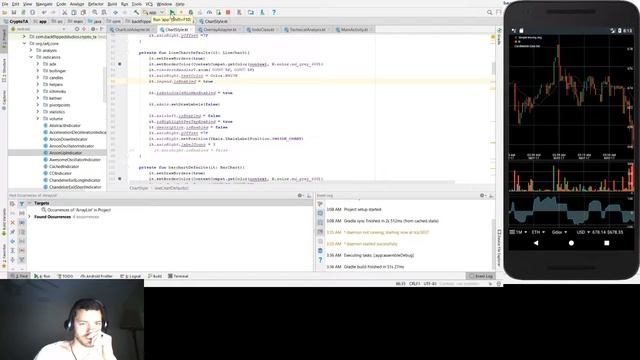This screenshot has width=640, height=360.
Task: Expand the candles folder
Action: tap(38, 78)
